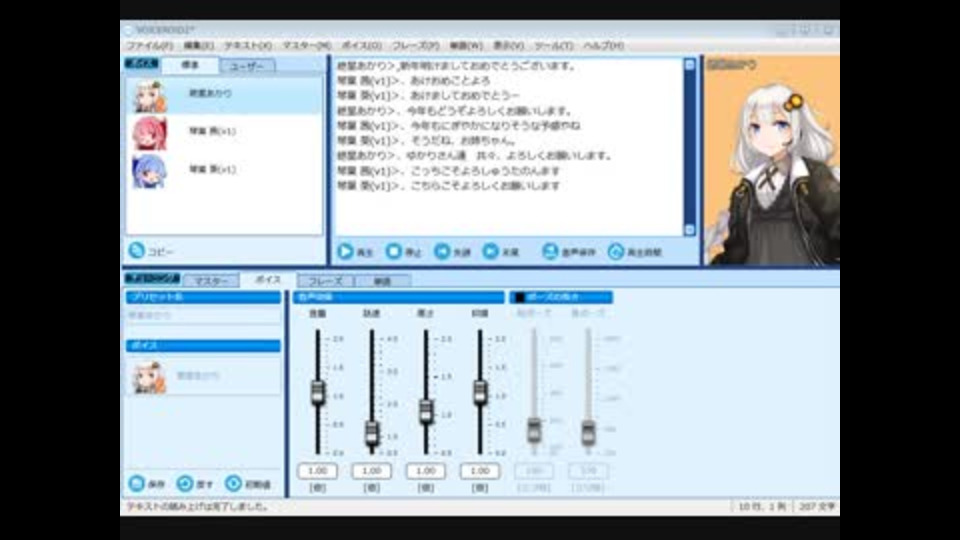Click the 短ポーズ slider handle
This screenshot has height=540, width=960.
click(x=534, y=430)
